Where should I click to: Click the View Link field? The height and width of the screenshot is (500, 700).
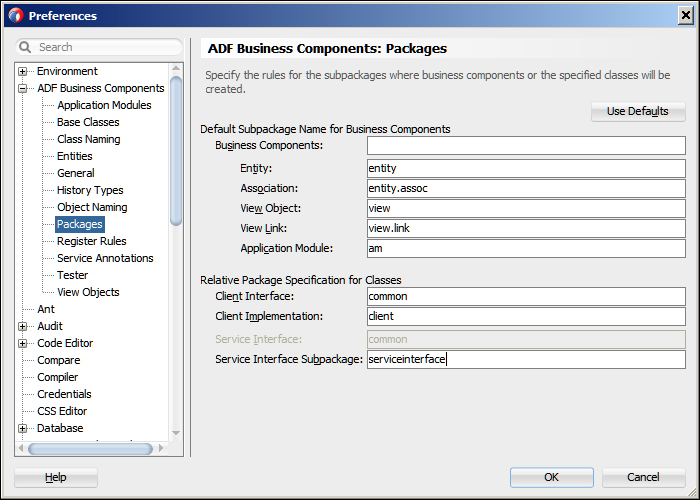tap(526, 229)
